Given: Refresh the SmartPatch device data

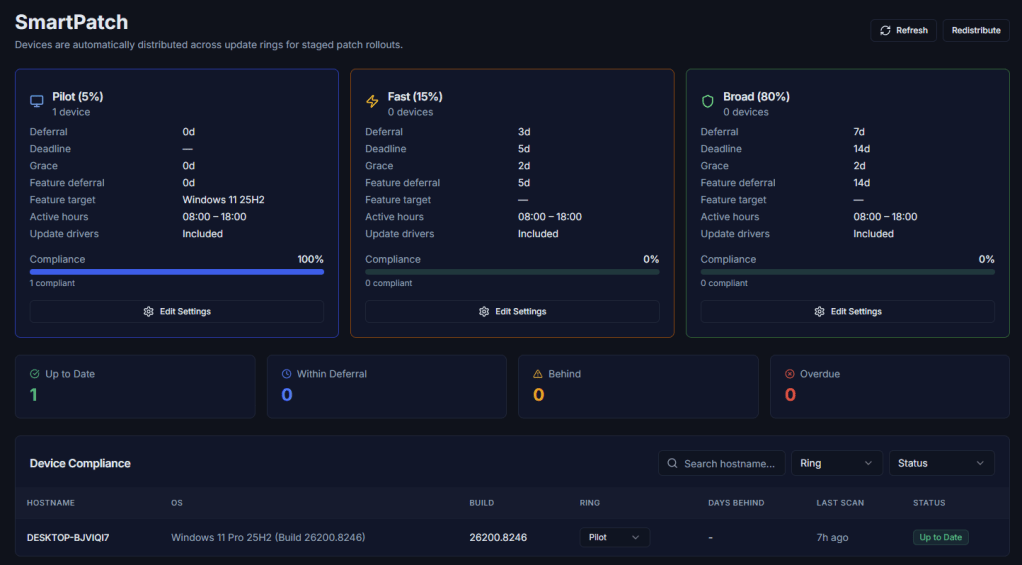Looking at the screenshot, I should point(904,30).
